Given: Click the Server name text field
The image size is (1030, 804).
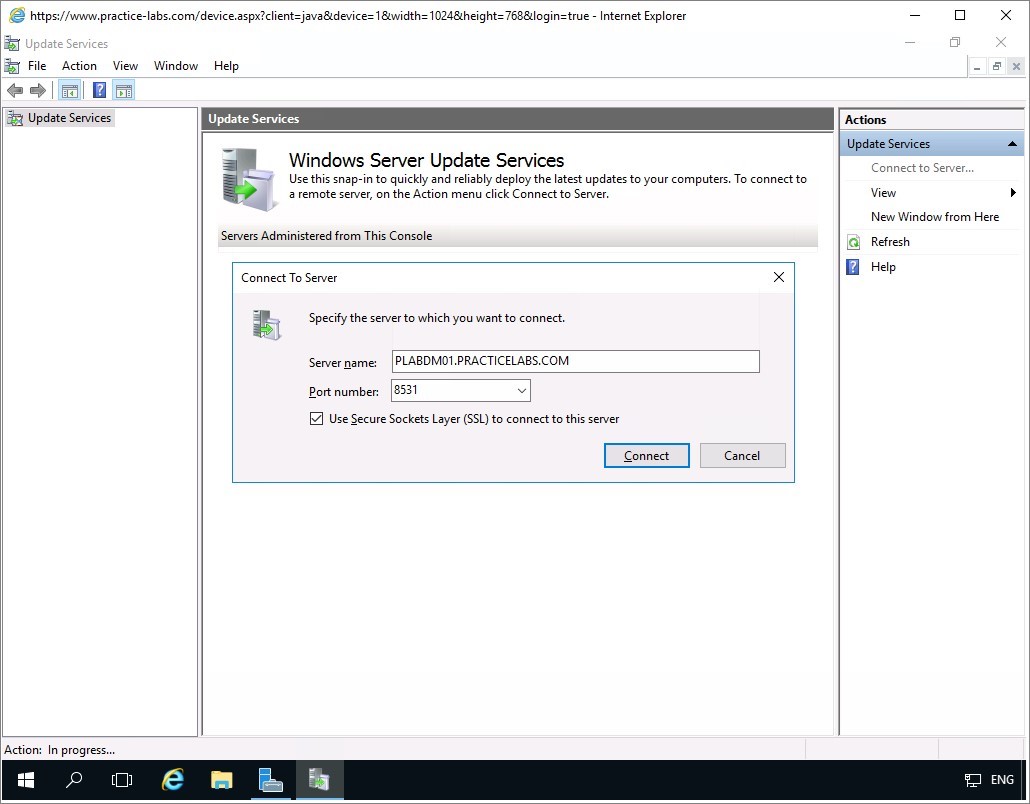Looking at the screenshot, I should 575,361.
